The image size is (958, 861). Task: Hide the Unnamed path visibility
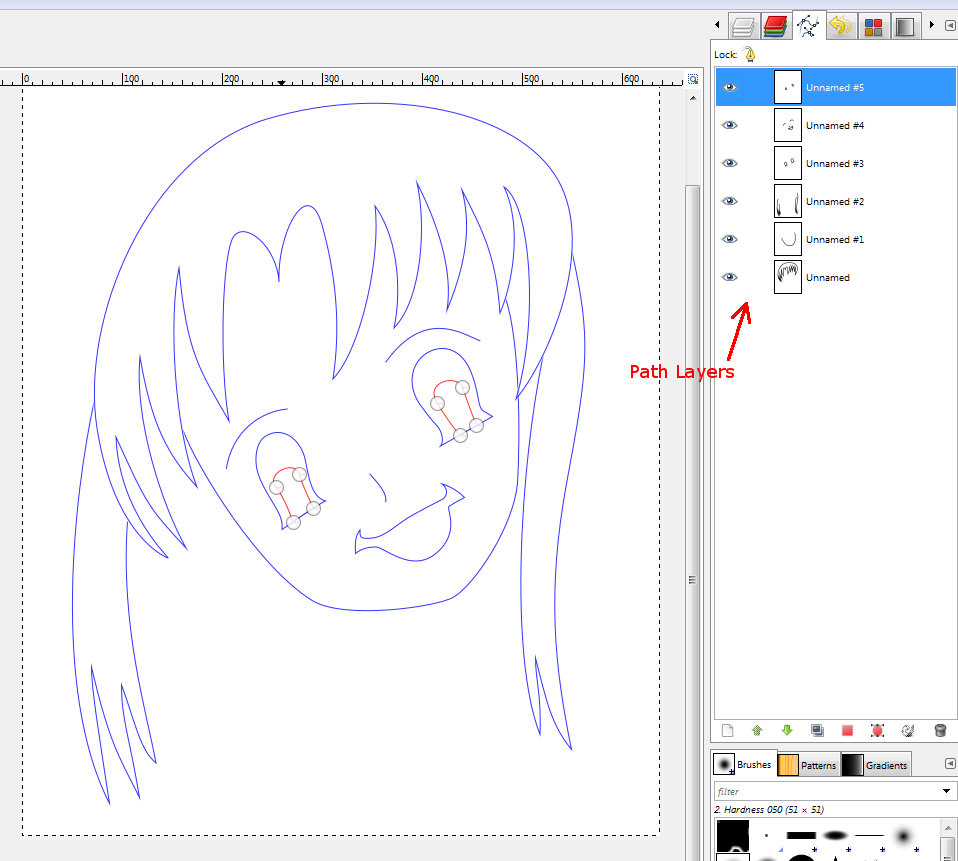pyautogui.click(x=729, y=276)
